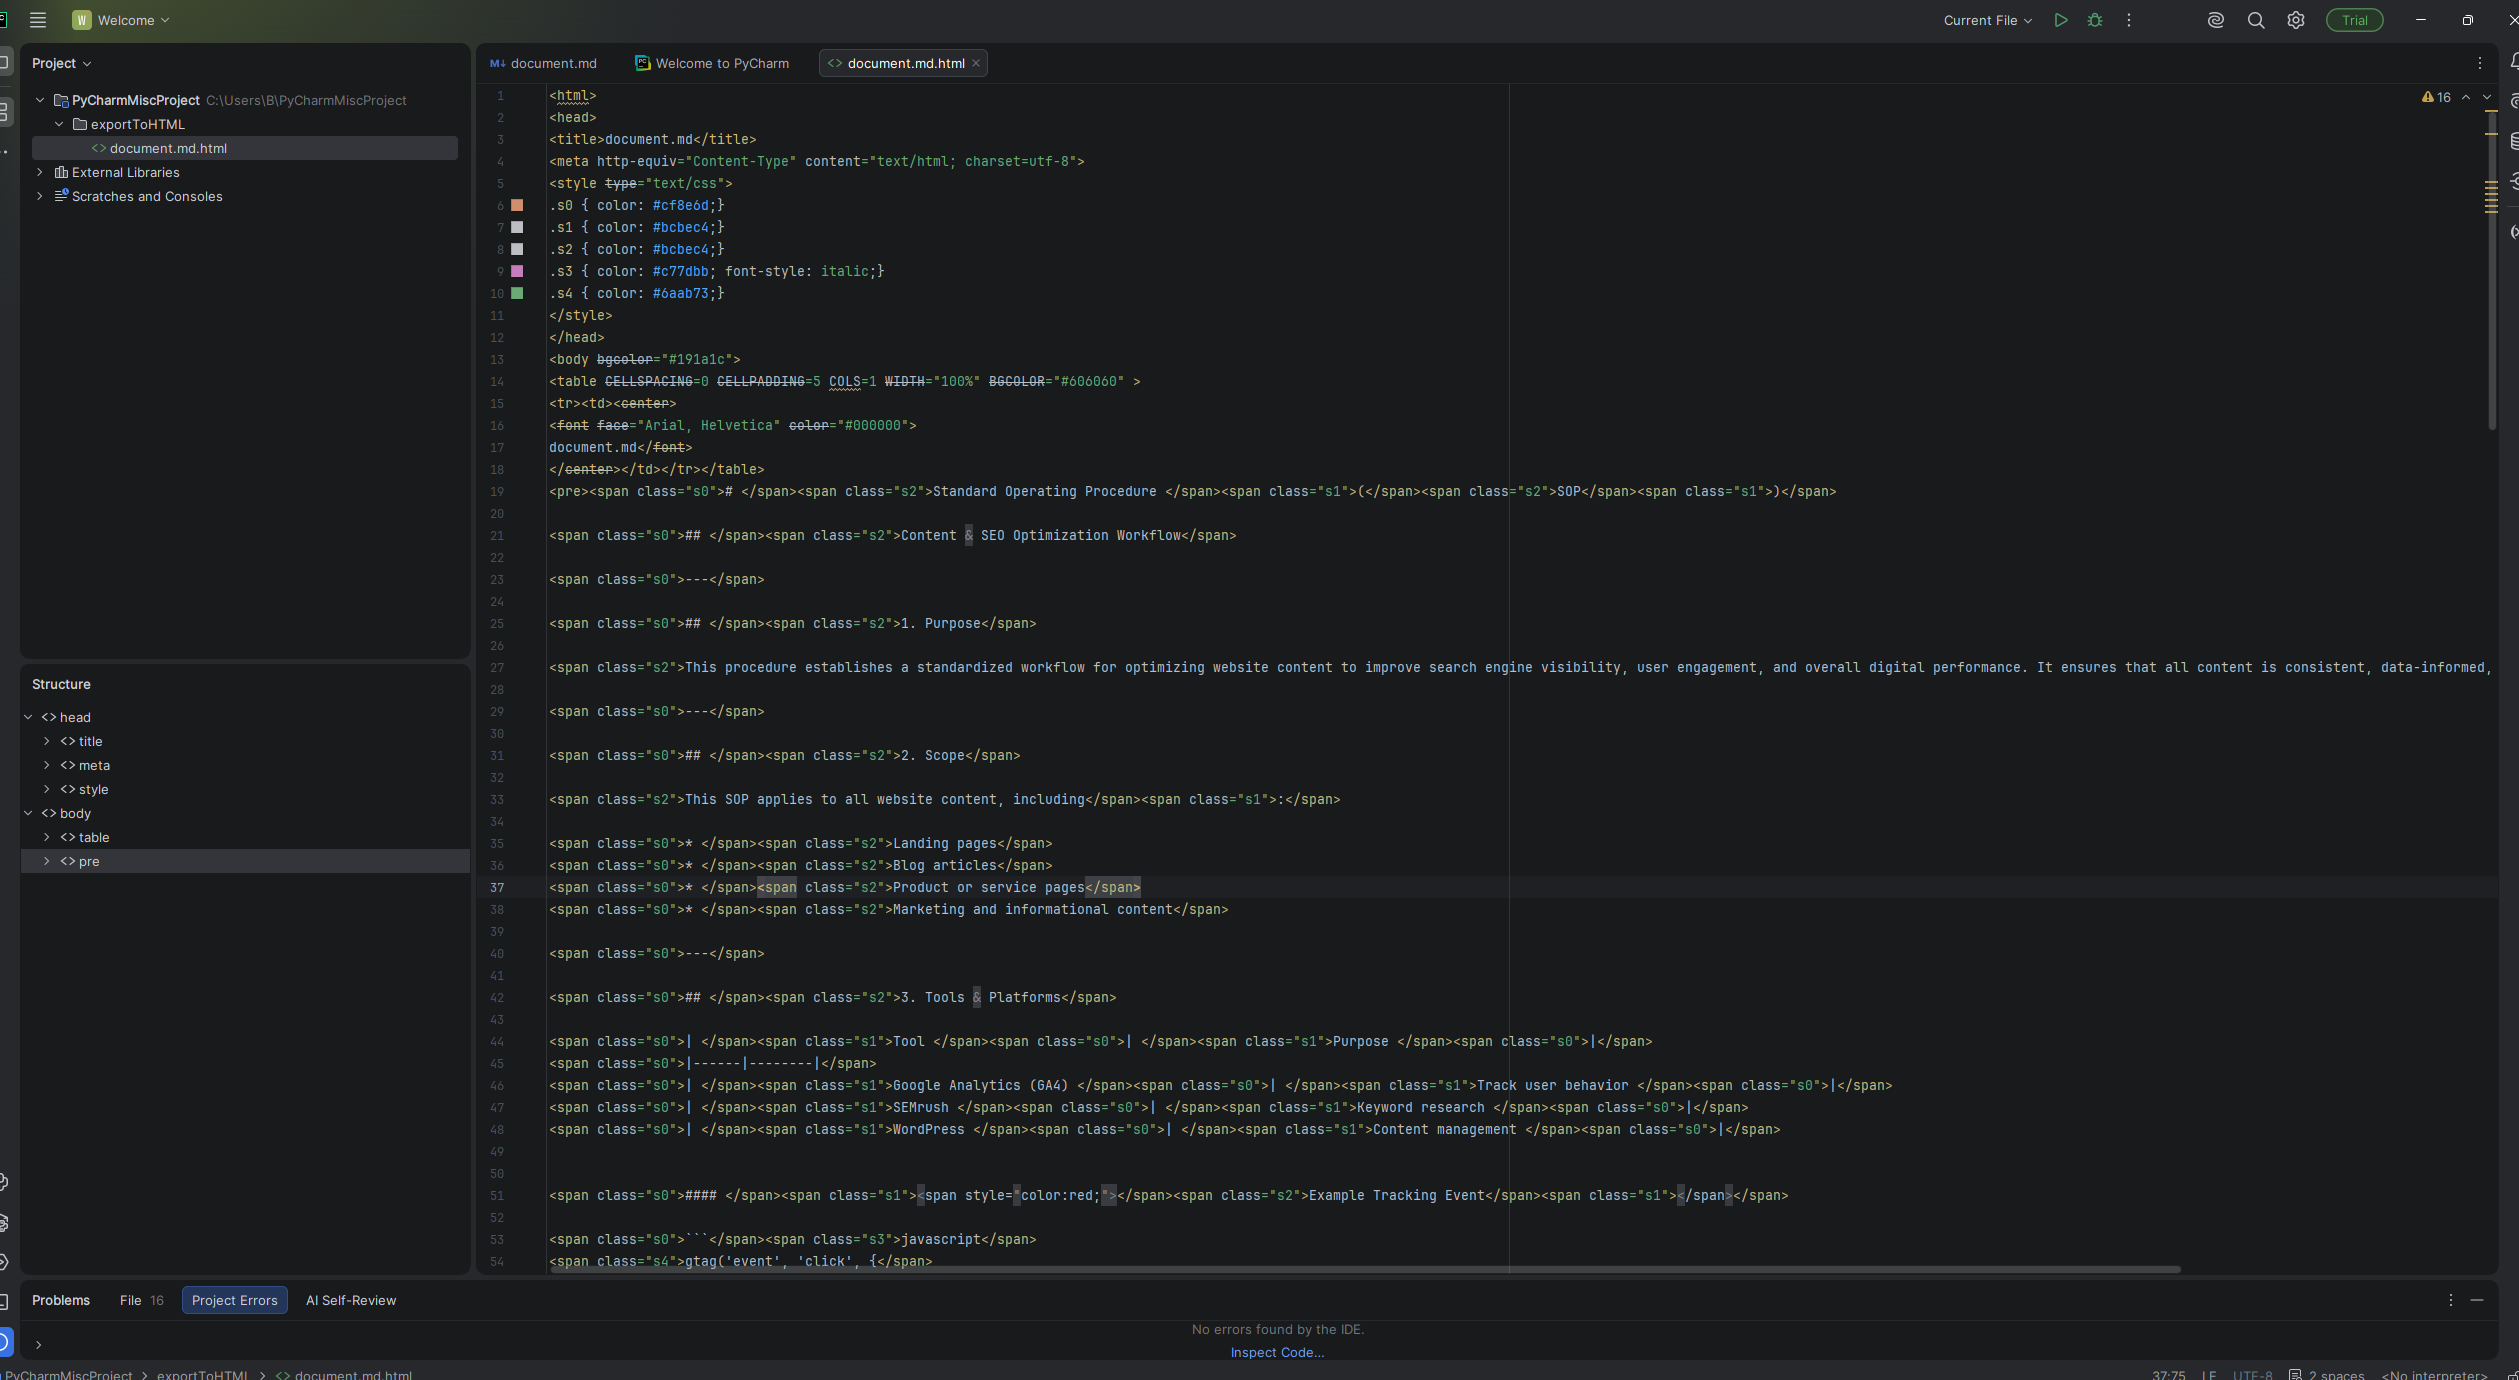The image size is (2519, 1380).
Task: Select the Project Errors tab
Action: pos(235,1300)
